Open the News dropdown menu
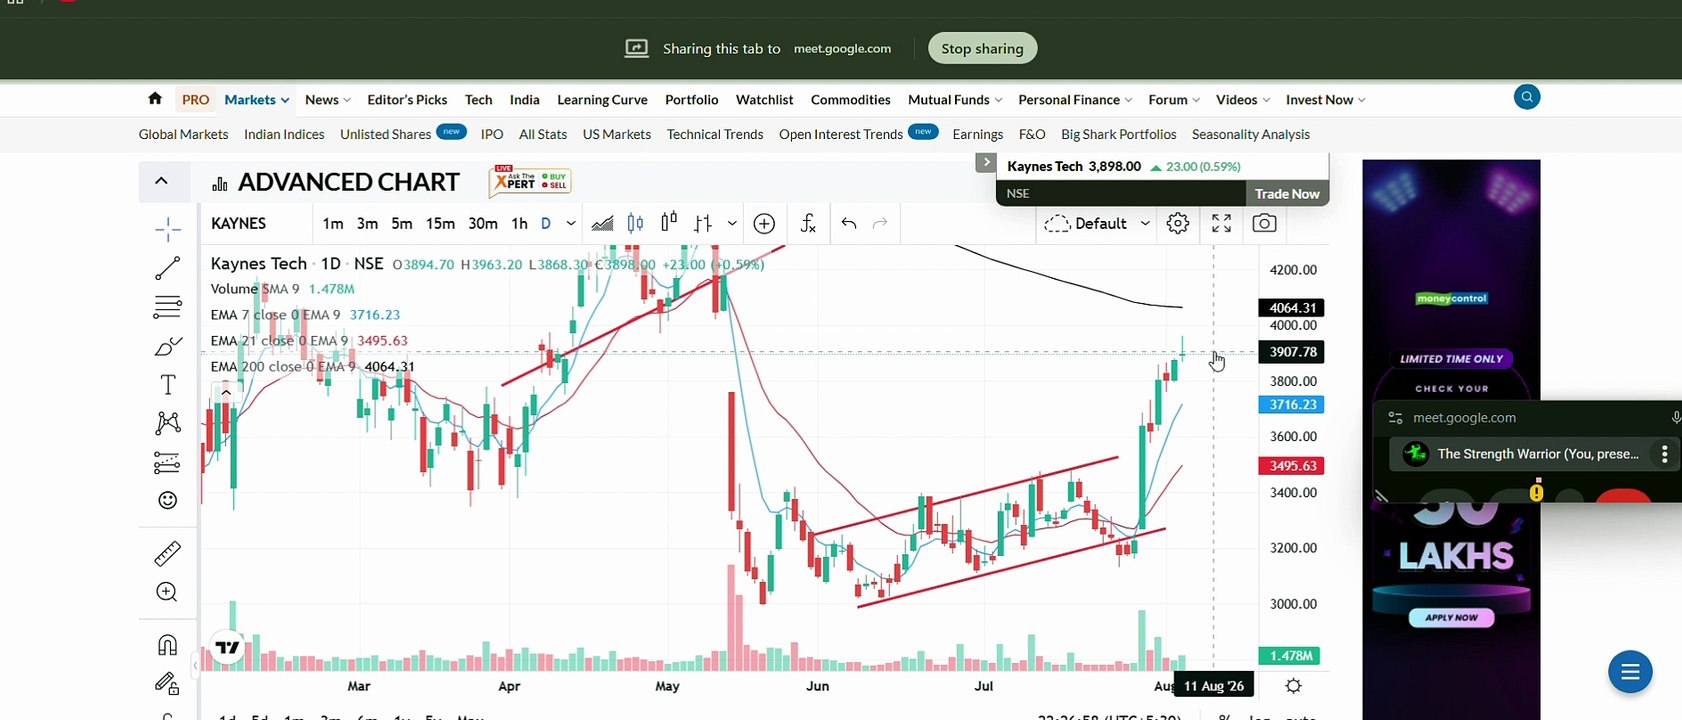 pyautogui.click(x=327, y=99)
